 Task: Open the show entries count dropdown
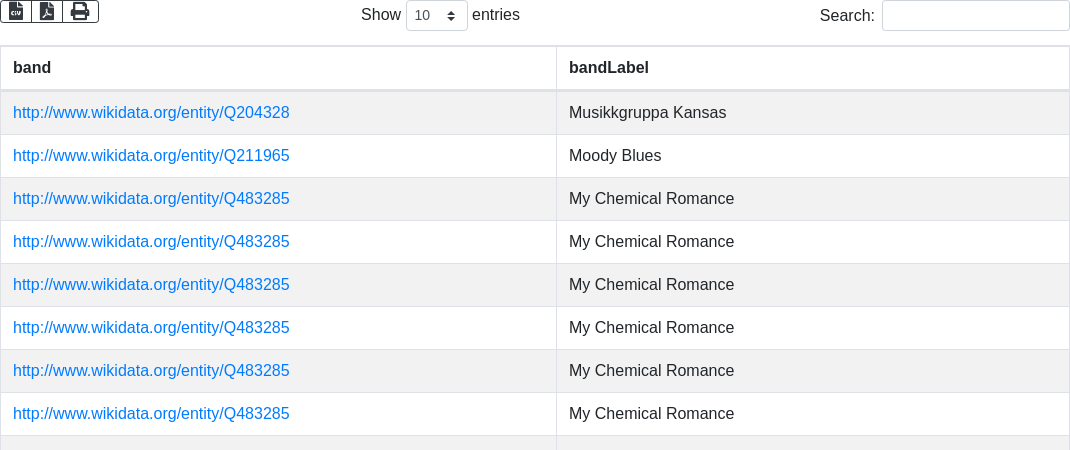tap(436, 15)
